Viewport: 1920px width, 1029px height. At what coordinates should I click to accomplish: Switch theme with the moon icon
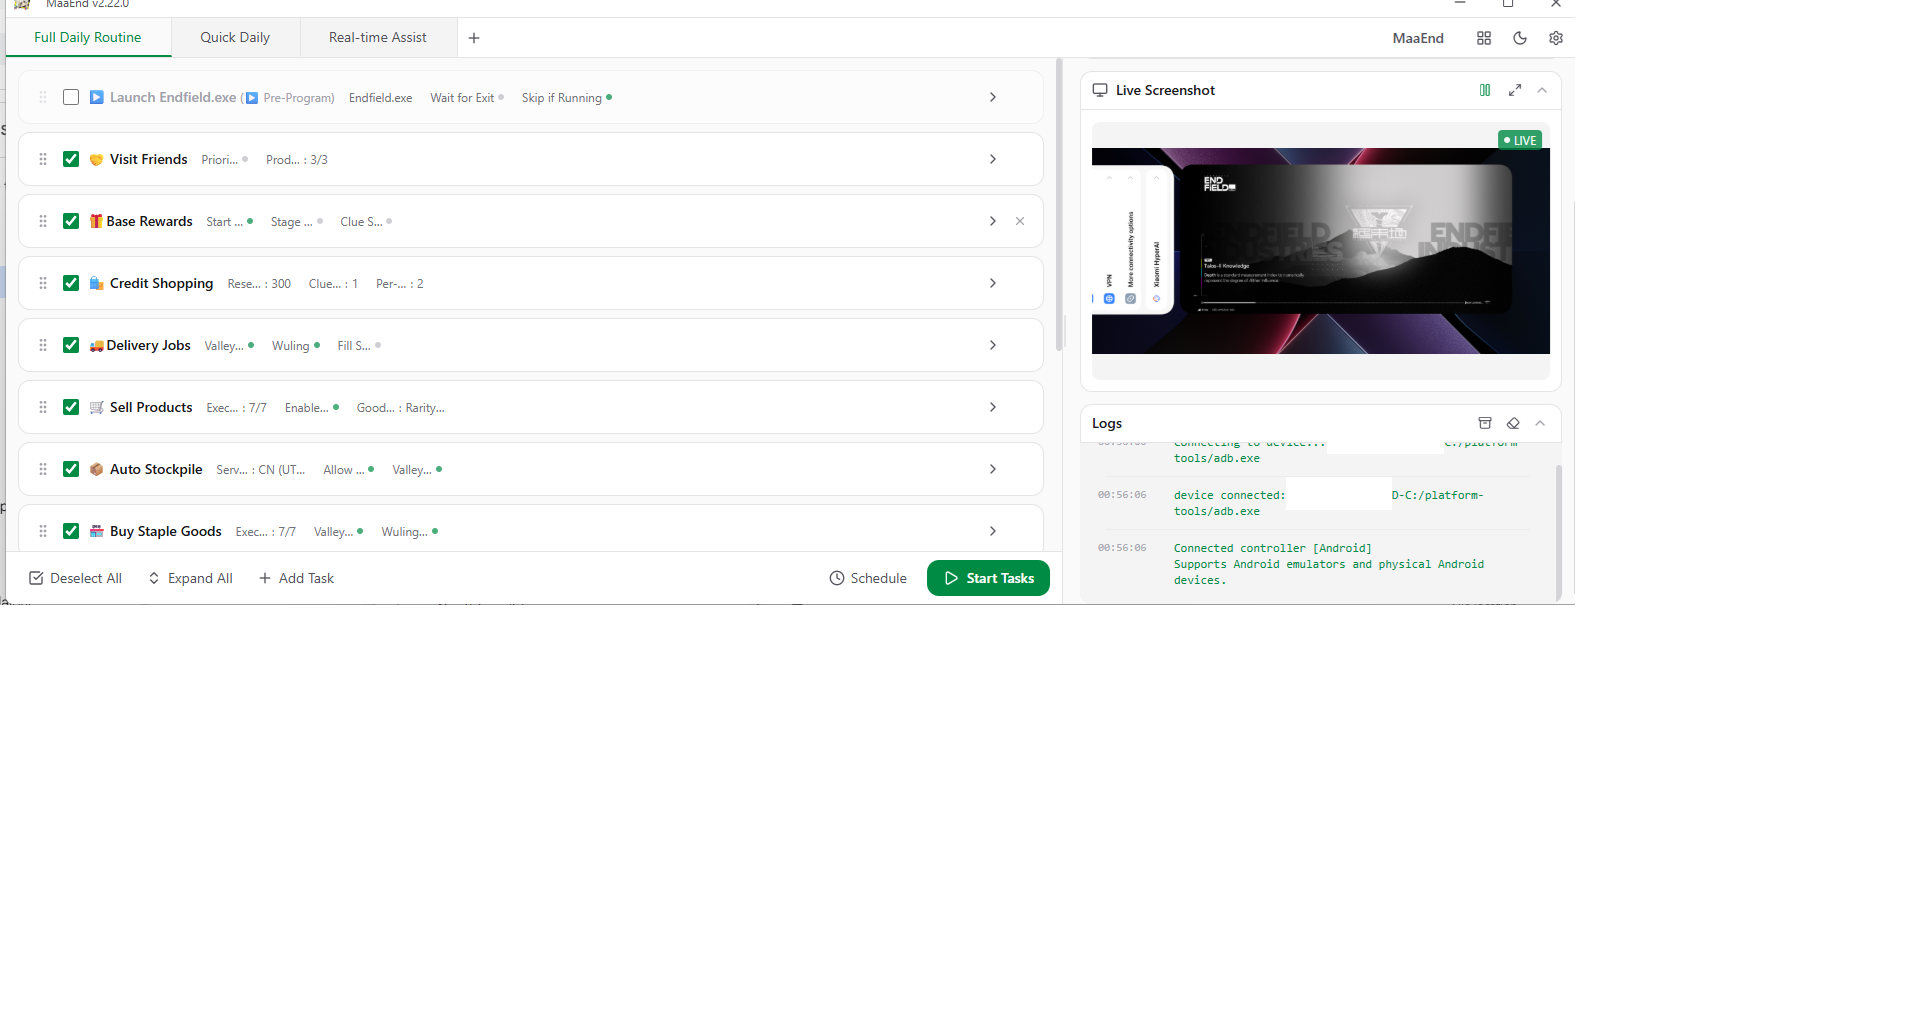tap(1520, 38)
